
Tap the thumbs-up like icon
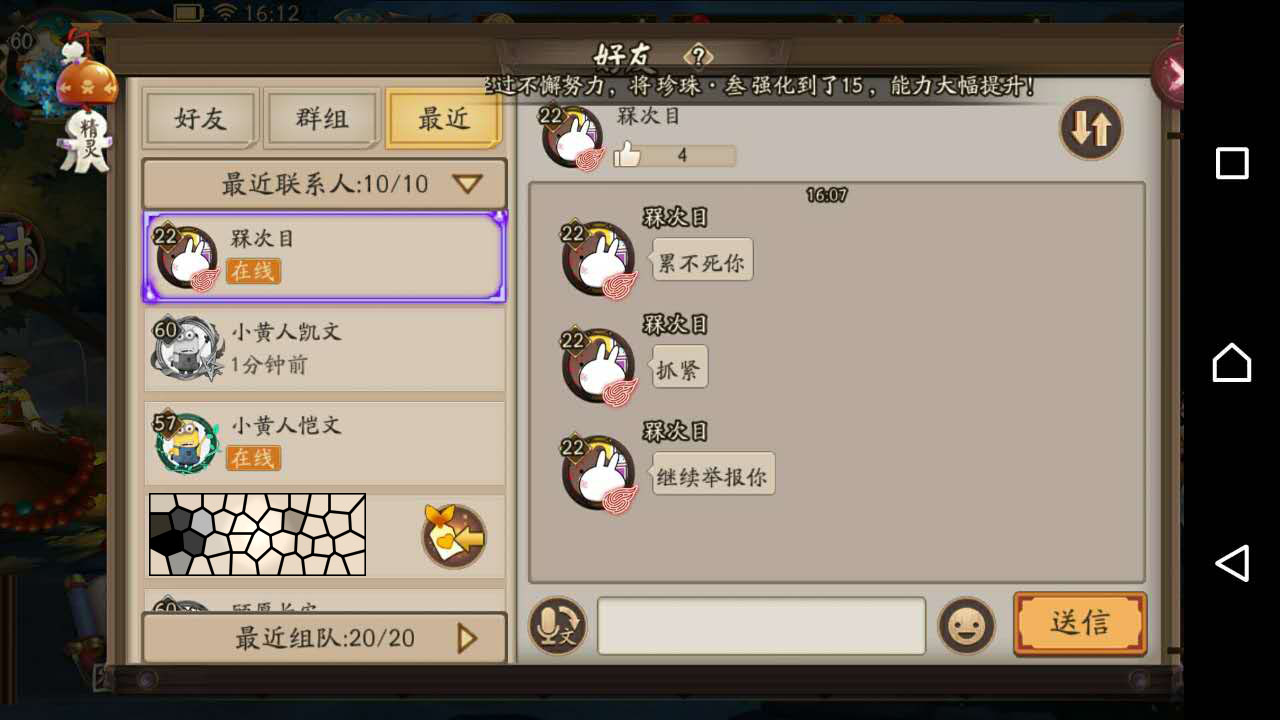point(627,154)
